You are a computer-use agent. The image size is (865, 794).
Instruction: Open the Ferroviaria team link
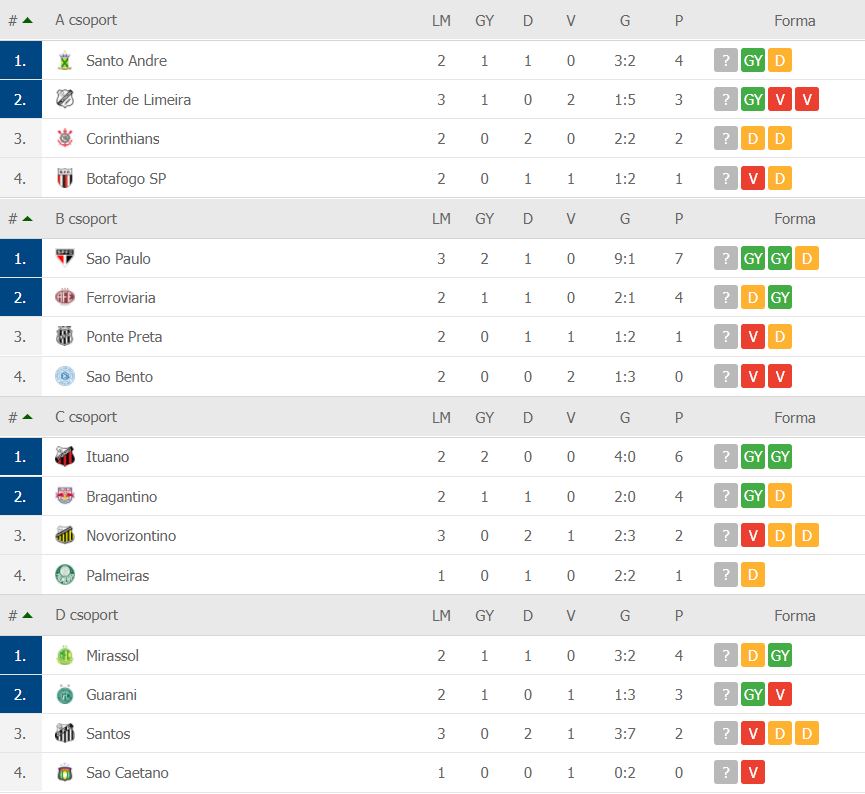pyautogui.click(x=121, y=298)
